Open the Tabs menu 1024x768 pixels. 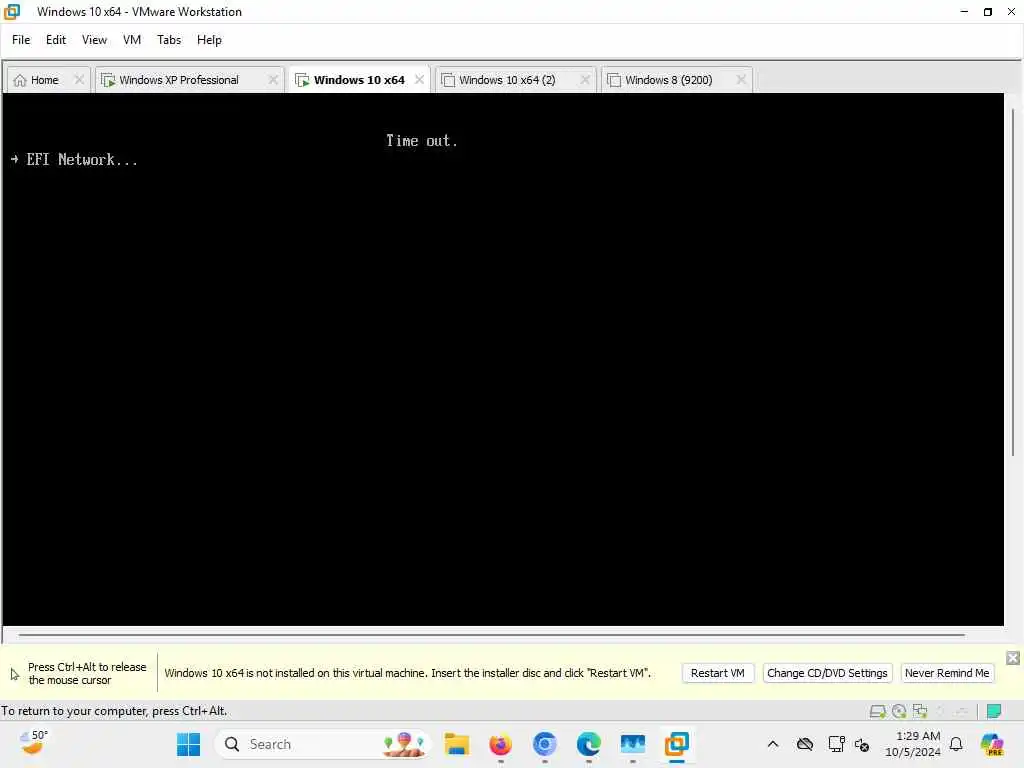[168, 40]
